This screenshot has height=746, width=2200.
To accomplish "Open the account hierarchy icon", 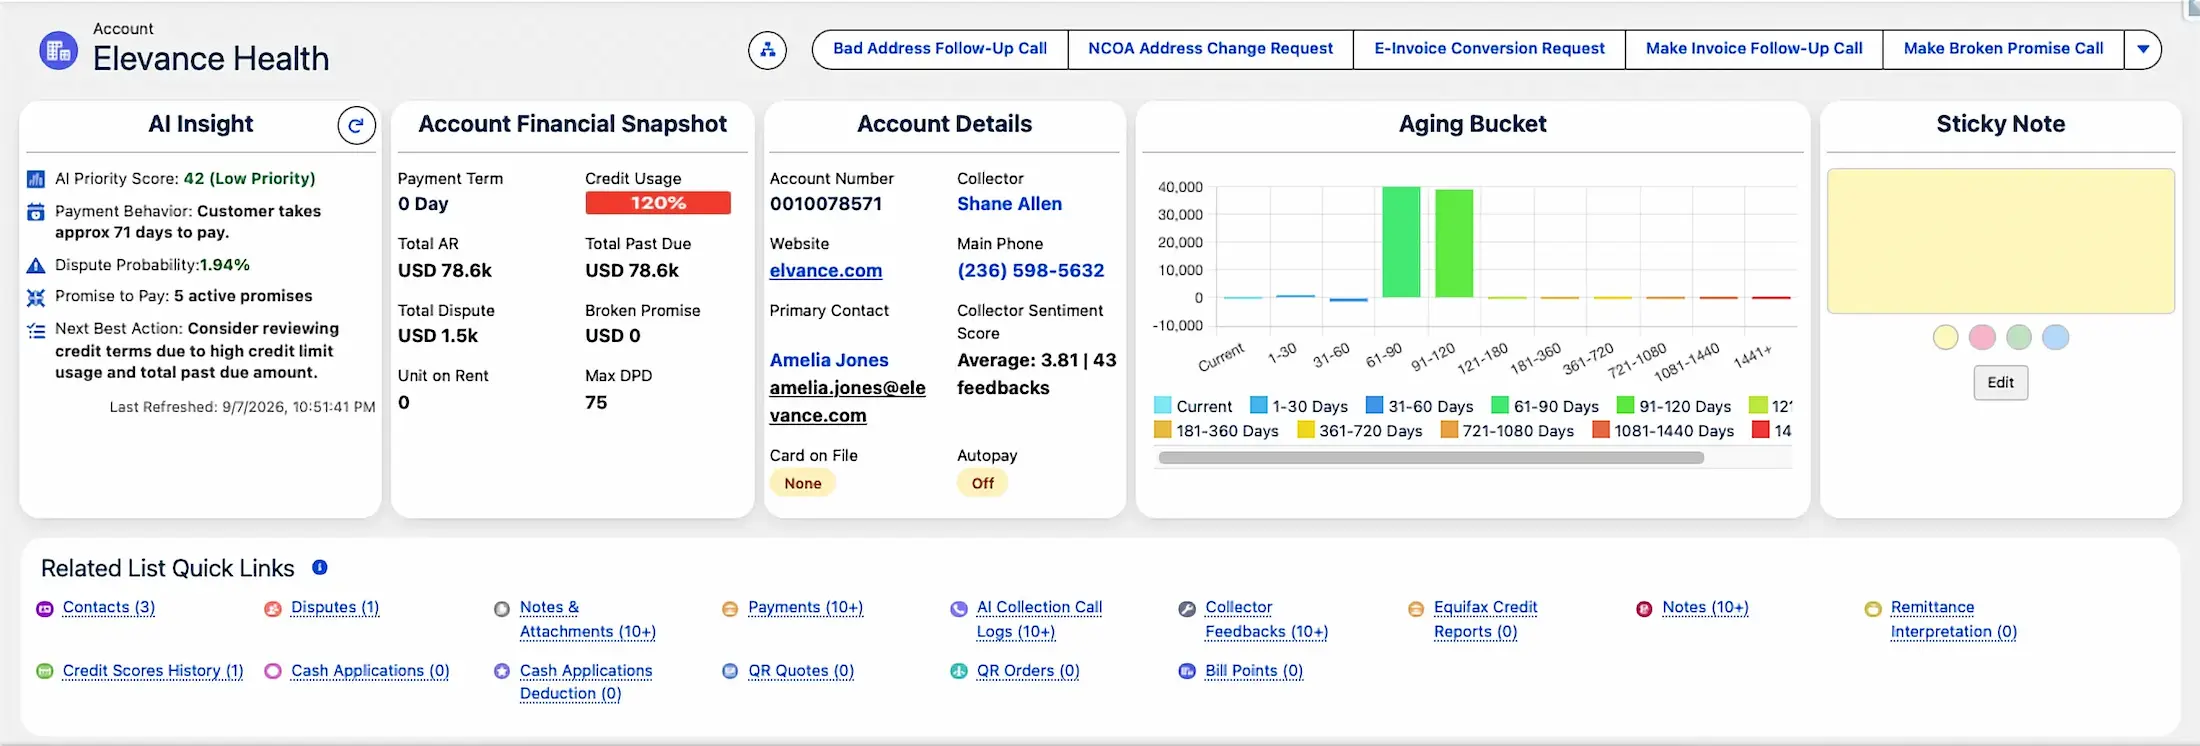I will click(767, 49).
